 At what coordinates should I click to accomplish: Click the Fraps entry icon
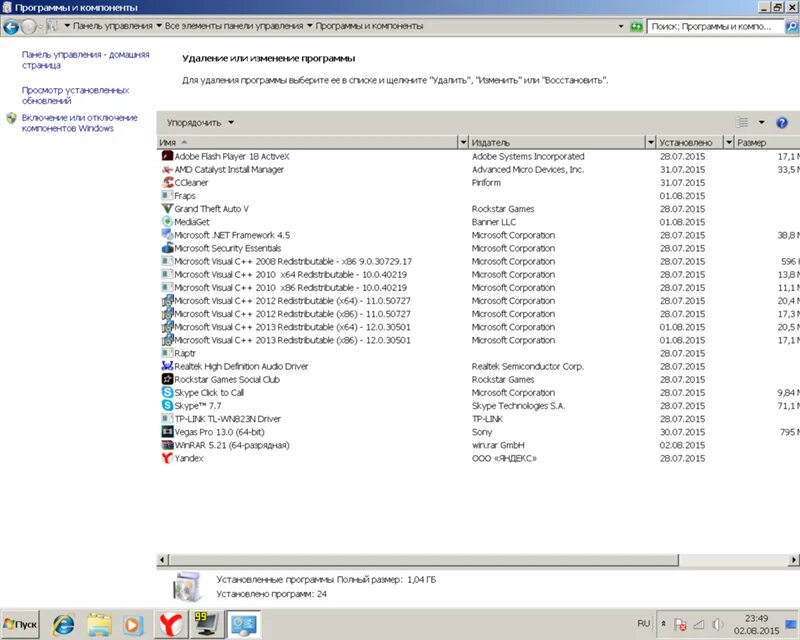[x=167, y=195]
